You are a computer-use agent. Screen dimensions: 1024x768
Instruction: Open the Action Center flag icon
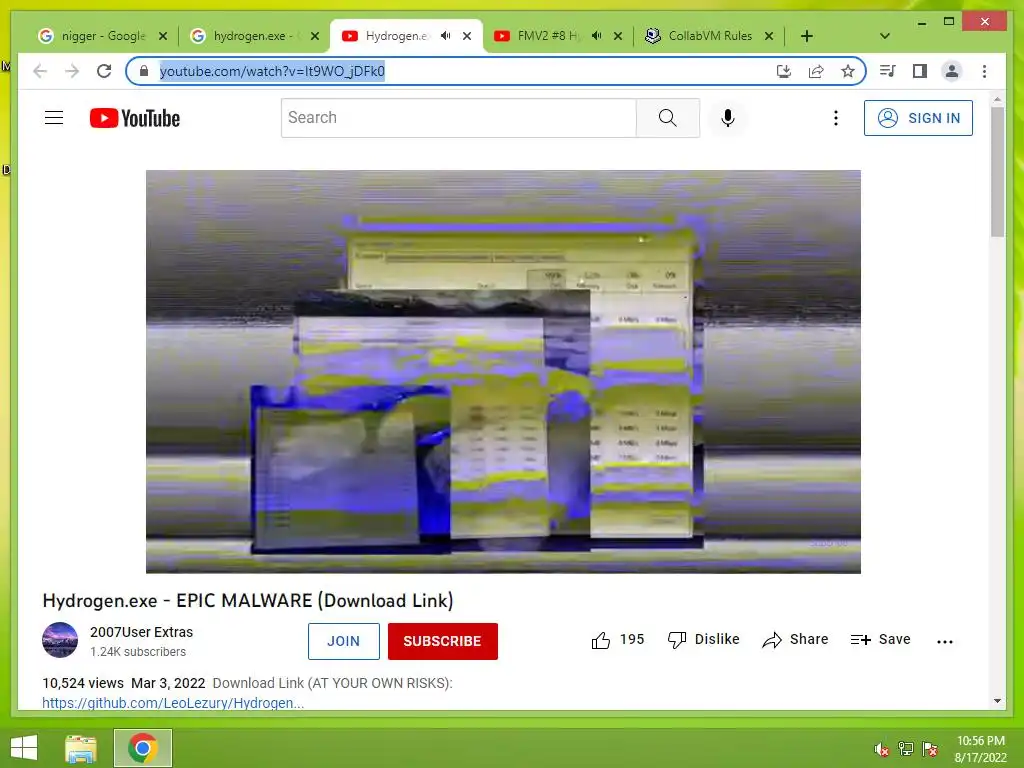point(930,749)
